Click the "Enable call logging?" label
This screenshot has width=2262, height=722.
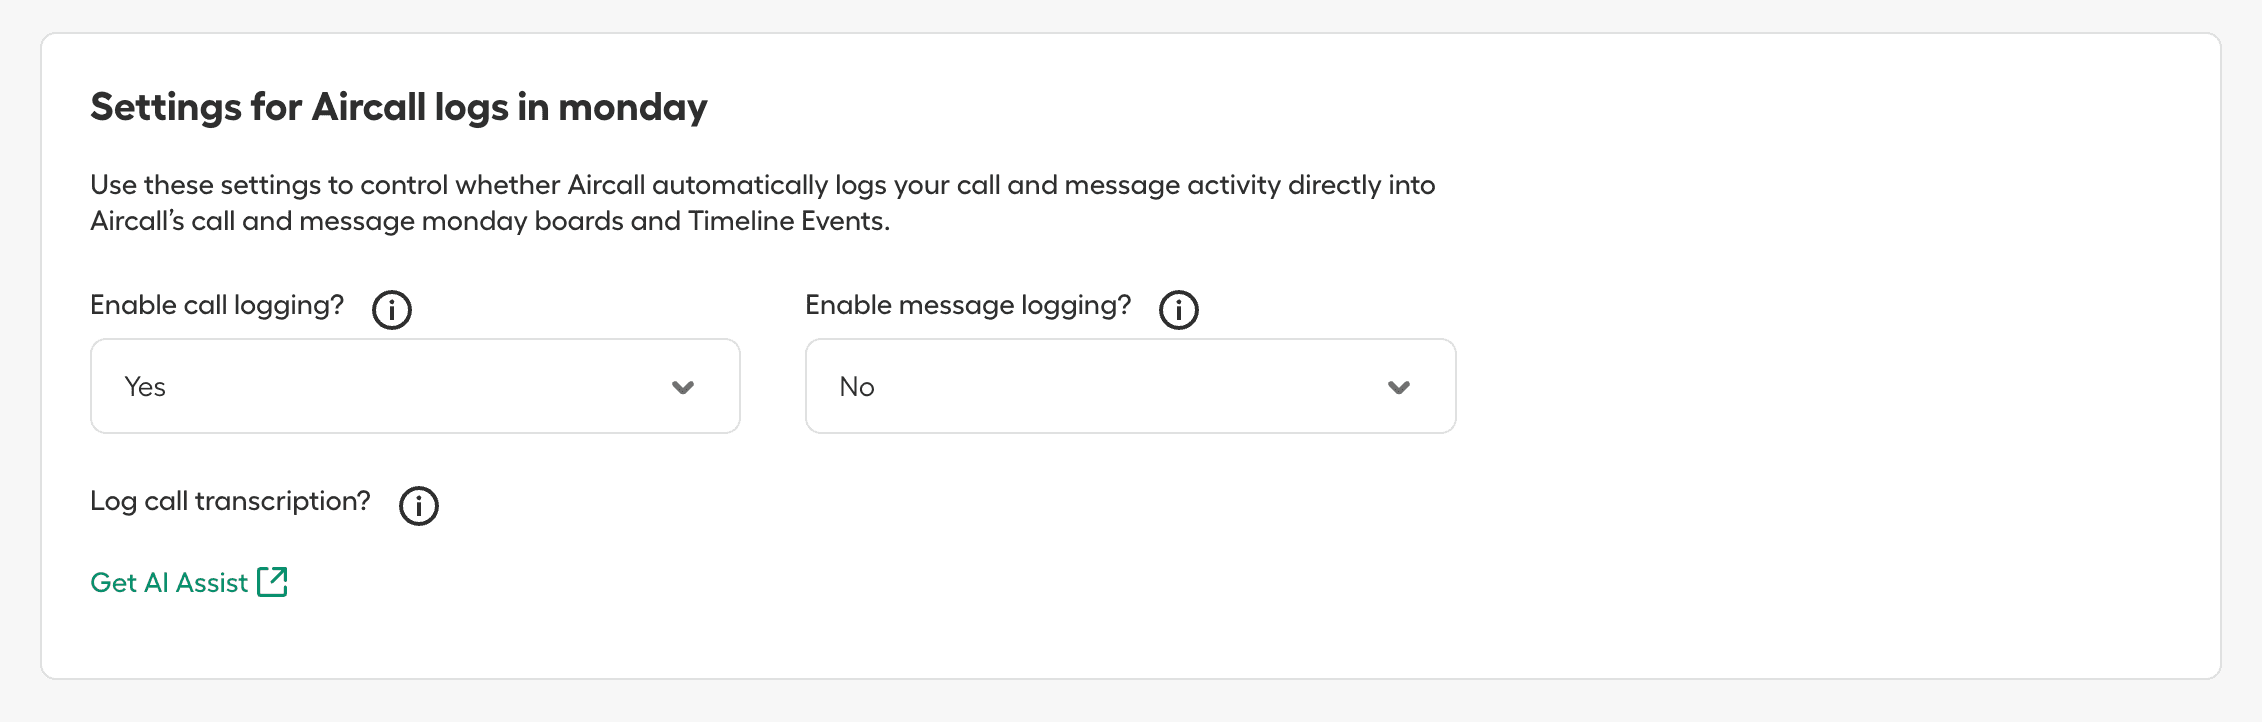(x=217, y=305)
